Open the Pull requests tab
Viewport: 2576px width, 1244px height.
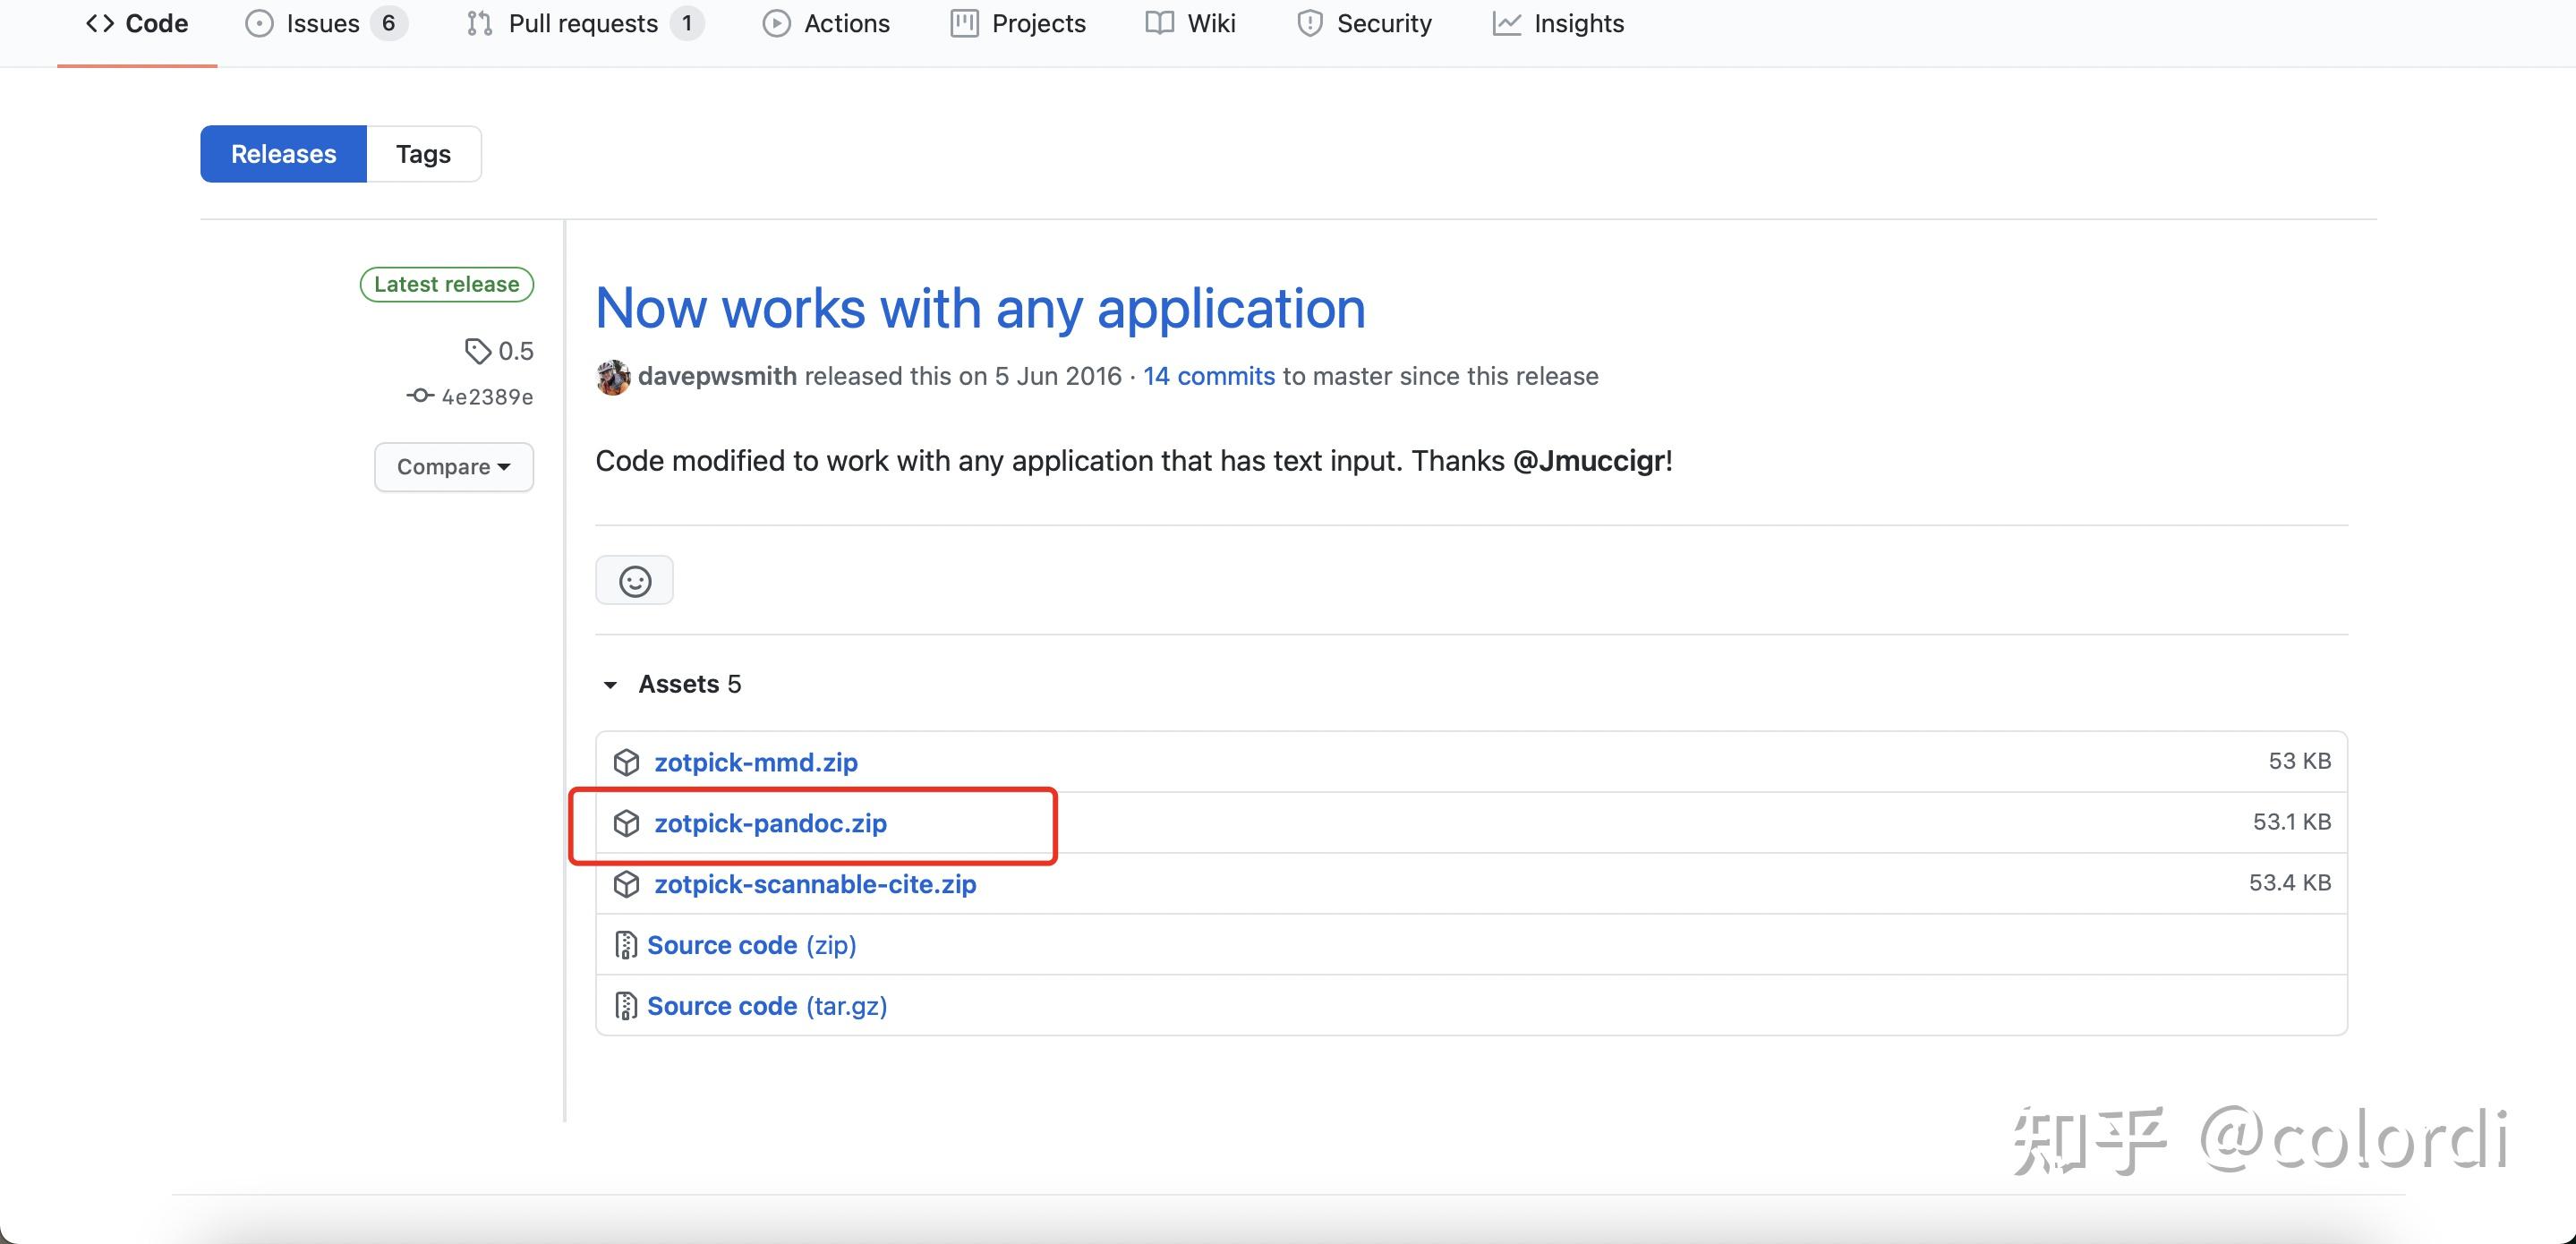[x=583, y=24]
